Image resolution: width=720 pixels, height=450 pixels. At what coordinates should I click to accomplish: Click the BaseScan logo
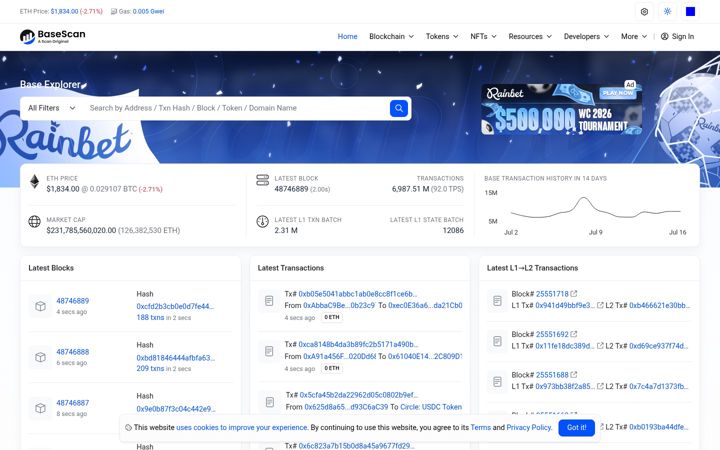(x=52, y=36)
